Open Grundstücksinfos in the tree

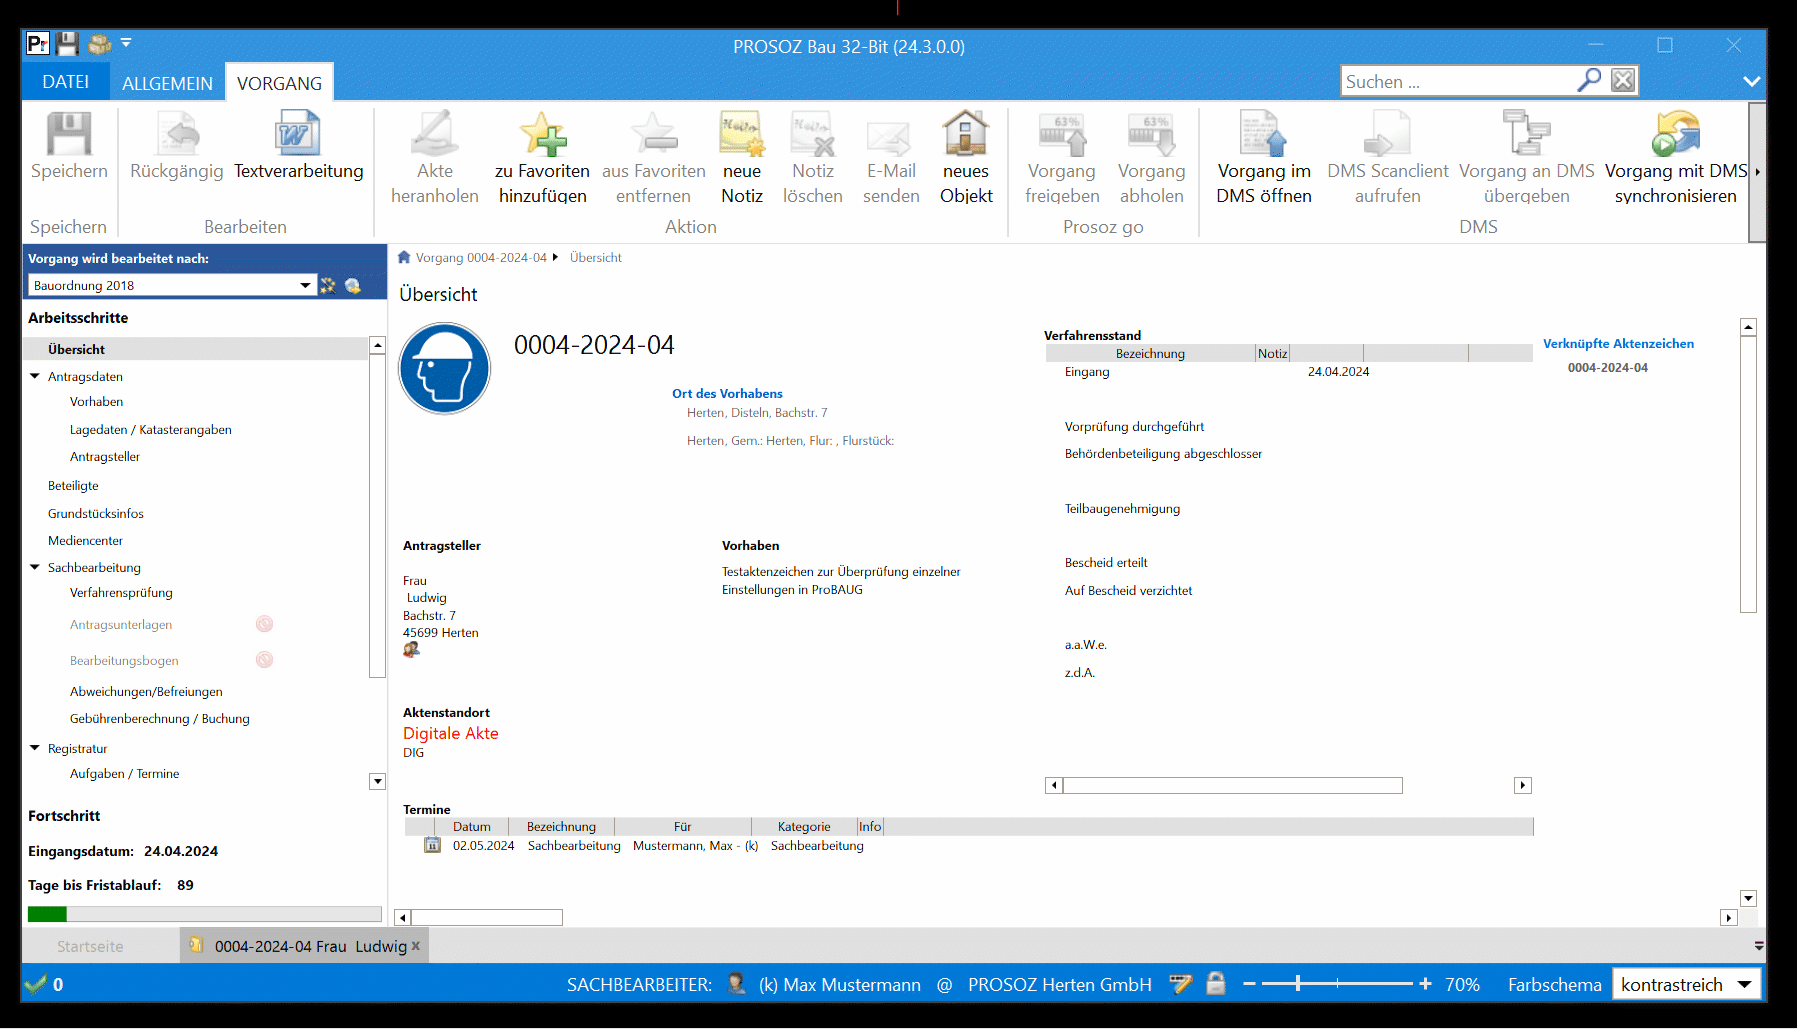[x=96, y=513]
